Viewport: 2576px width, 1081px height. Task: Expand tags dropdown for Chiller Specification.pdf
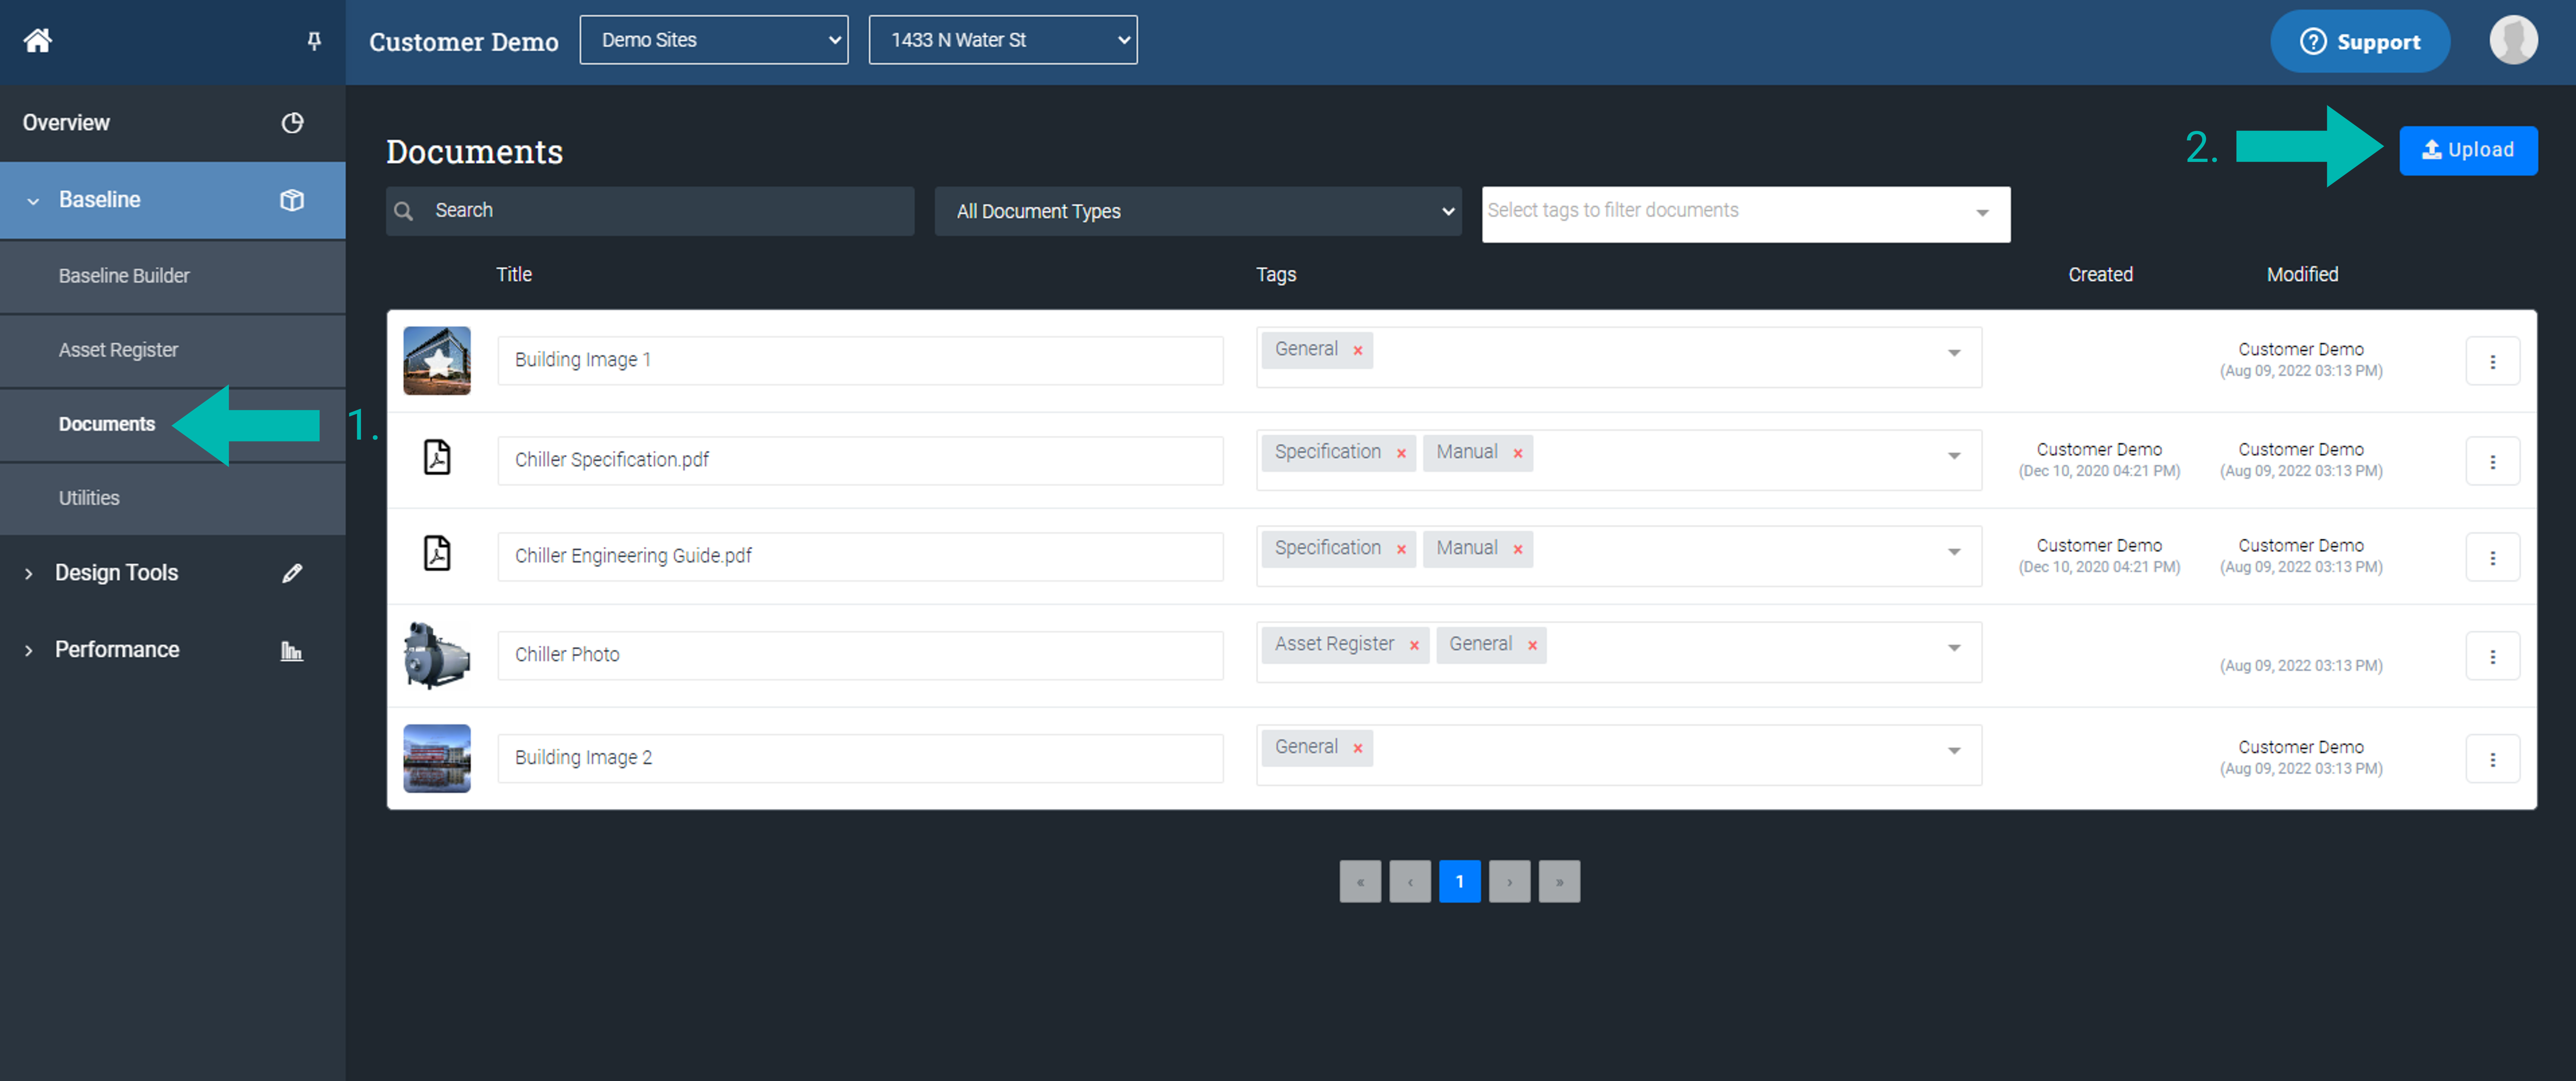(1954, 456)
